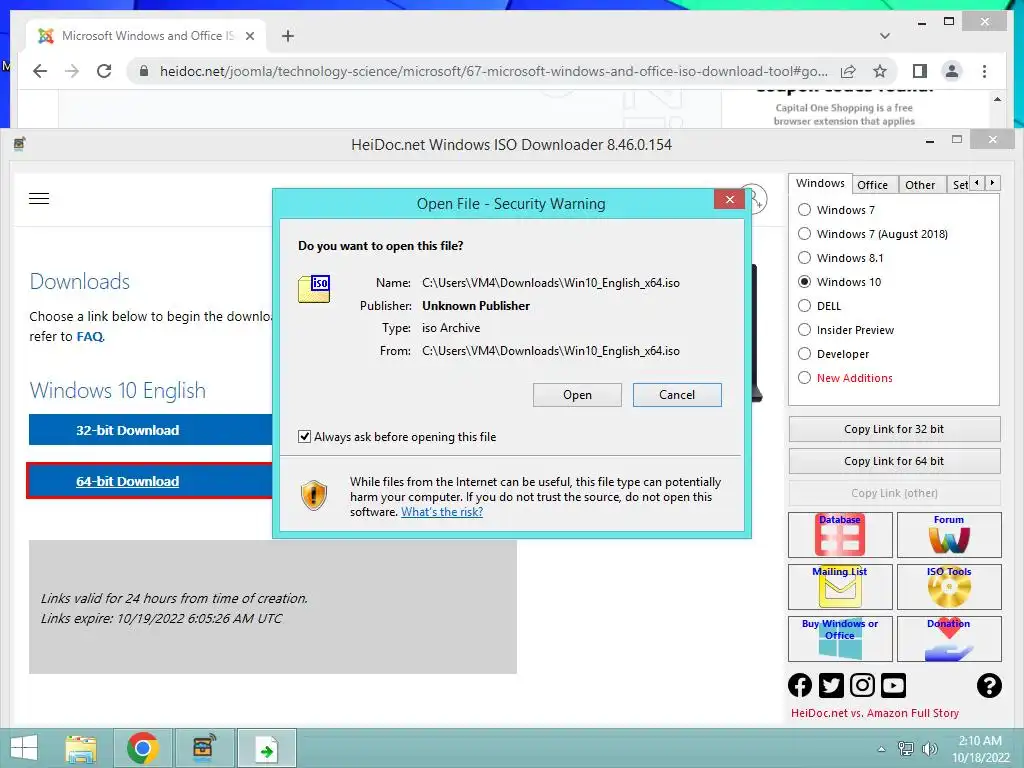The width and height of the screenshot is (1024, 768).
Task: Open HeiDoc.net vs. Amazon Full Story
Action: (875, 713)
